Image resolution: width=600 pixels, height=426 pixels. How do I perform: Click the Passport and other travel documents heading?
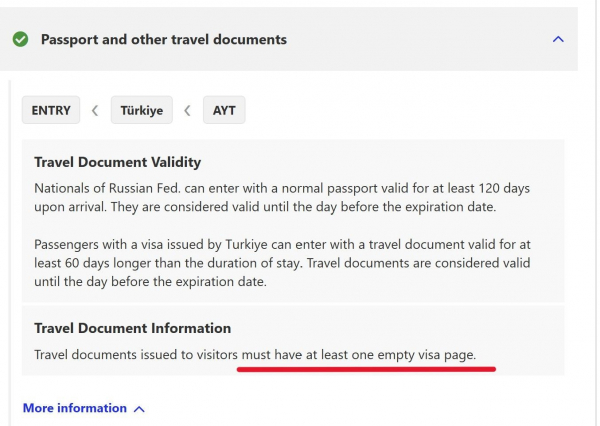click(x=164, y=39)
